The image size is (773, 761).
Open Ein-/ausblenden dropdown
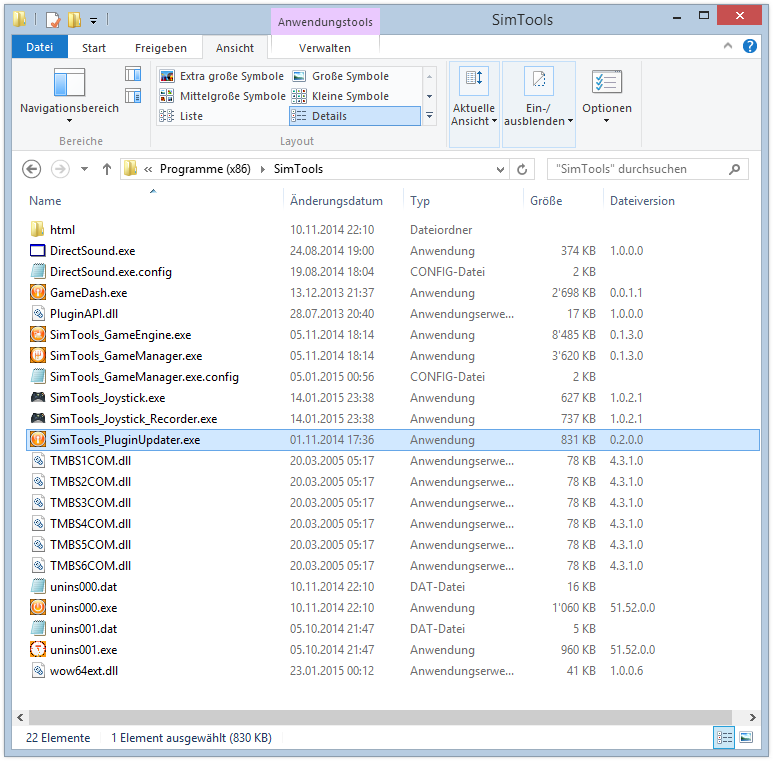click(x=538, y=104)
